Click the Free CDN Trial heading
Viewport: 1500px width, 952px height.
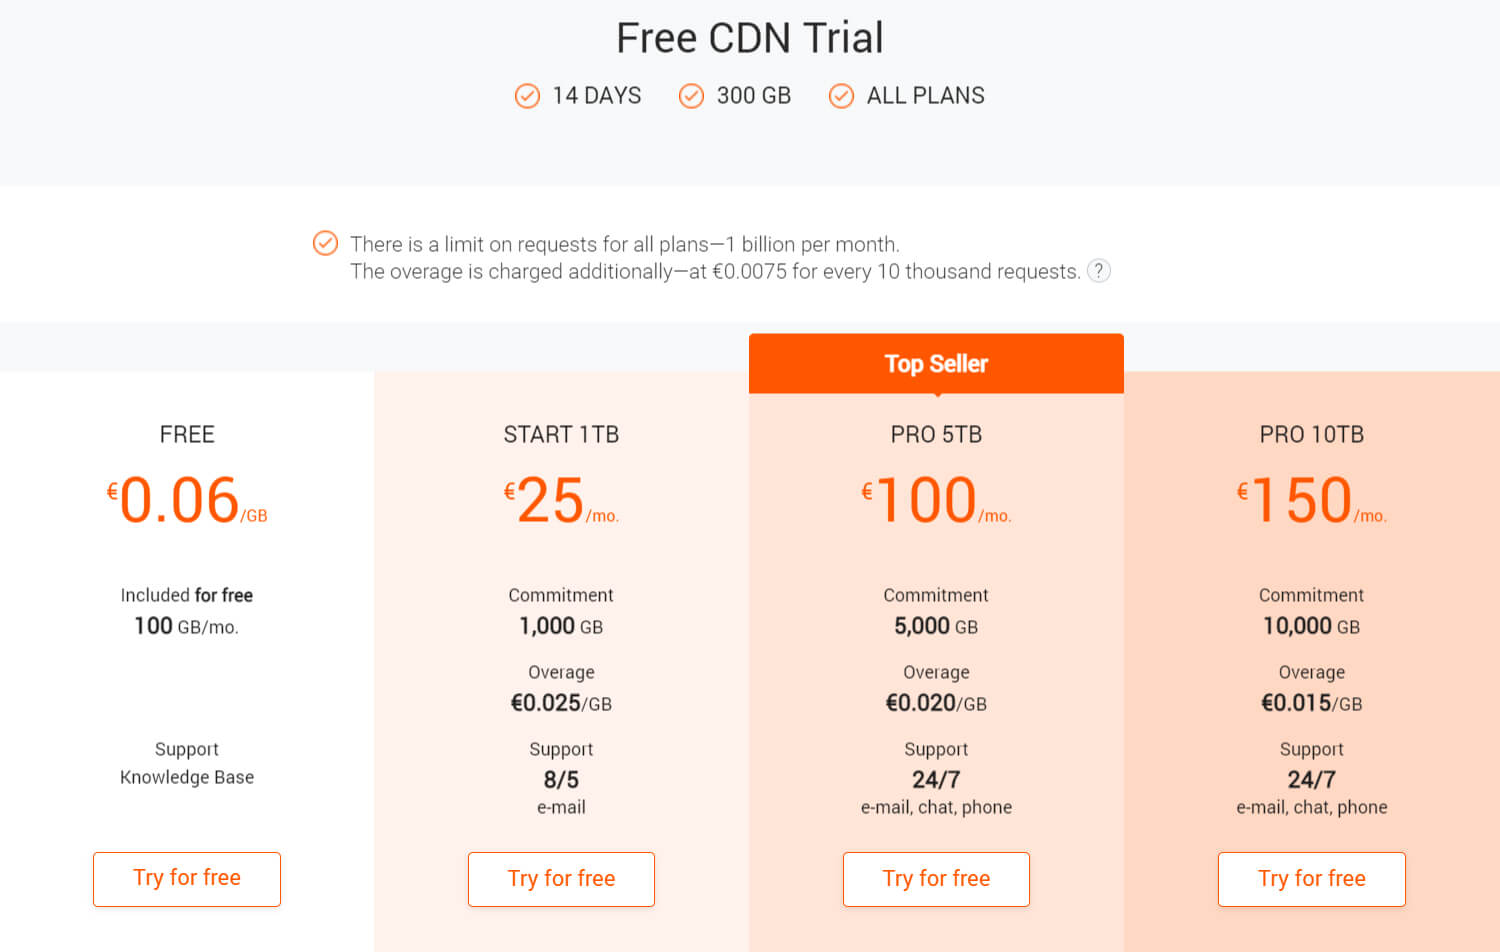pyautogui.click(x=750, y=38)
